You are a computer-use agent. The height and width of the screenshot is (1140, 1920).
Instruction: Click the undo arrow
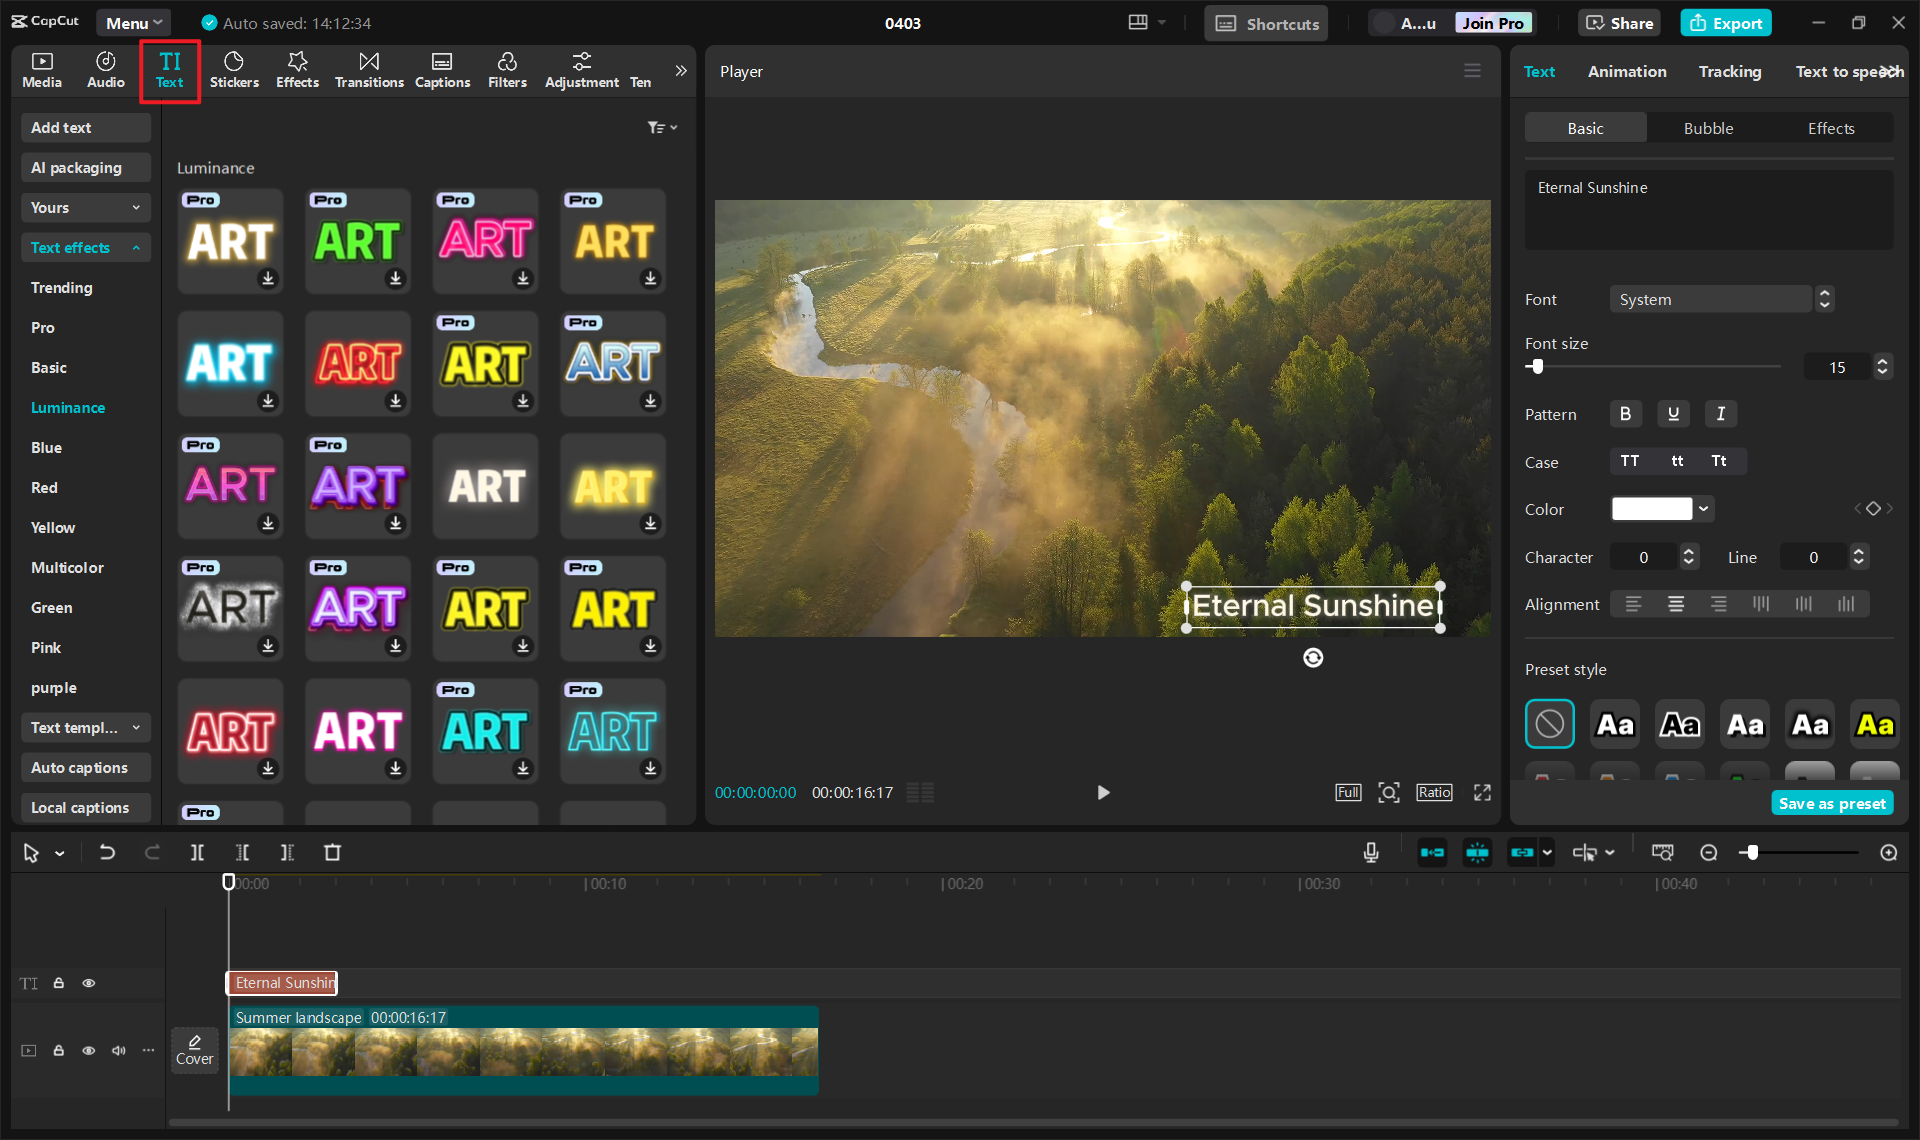[x=107, y=852]
